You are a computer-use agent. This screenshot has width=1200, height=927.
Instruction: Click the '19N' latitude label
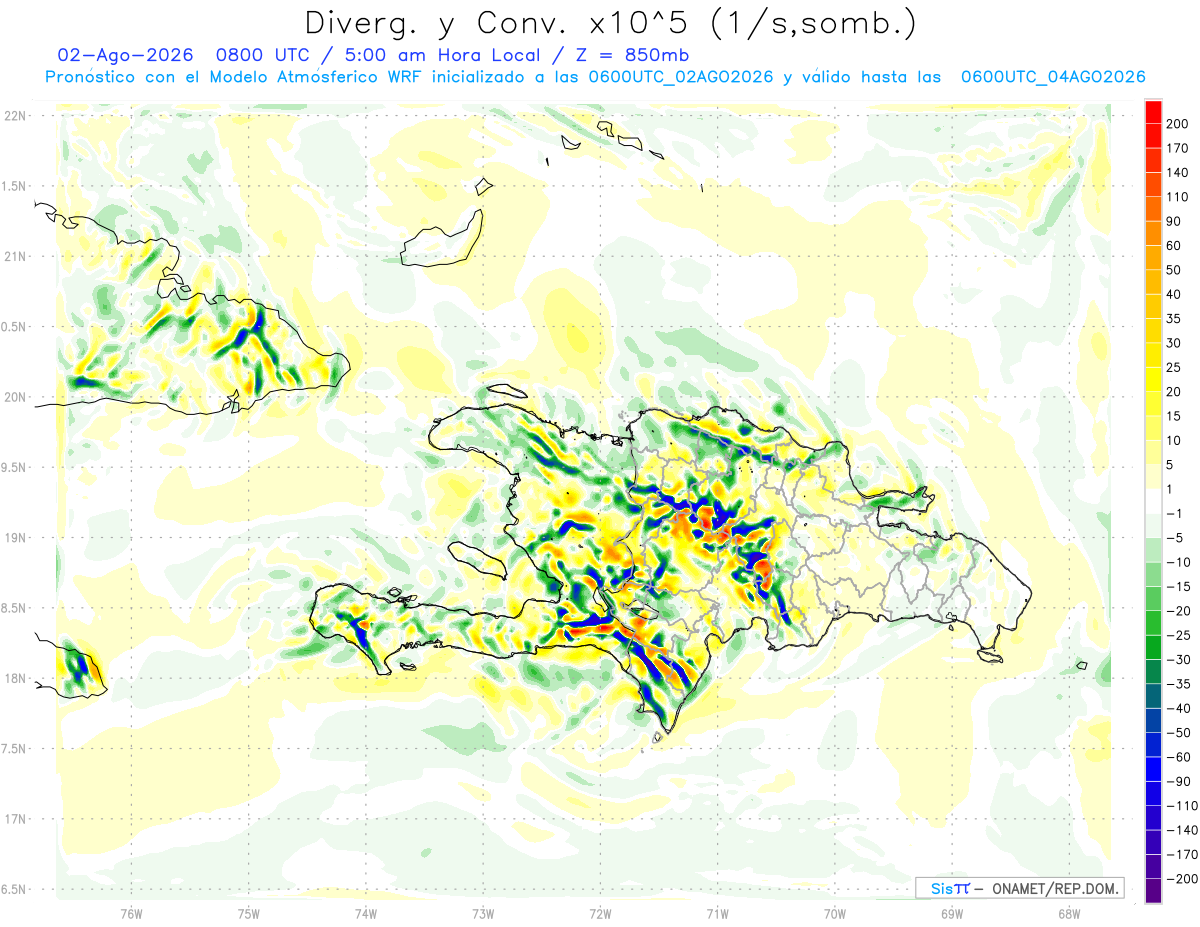pyautogui.click(x=15, y=538)
